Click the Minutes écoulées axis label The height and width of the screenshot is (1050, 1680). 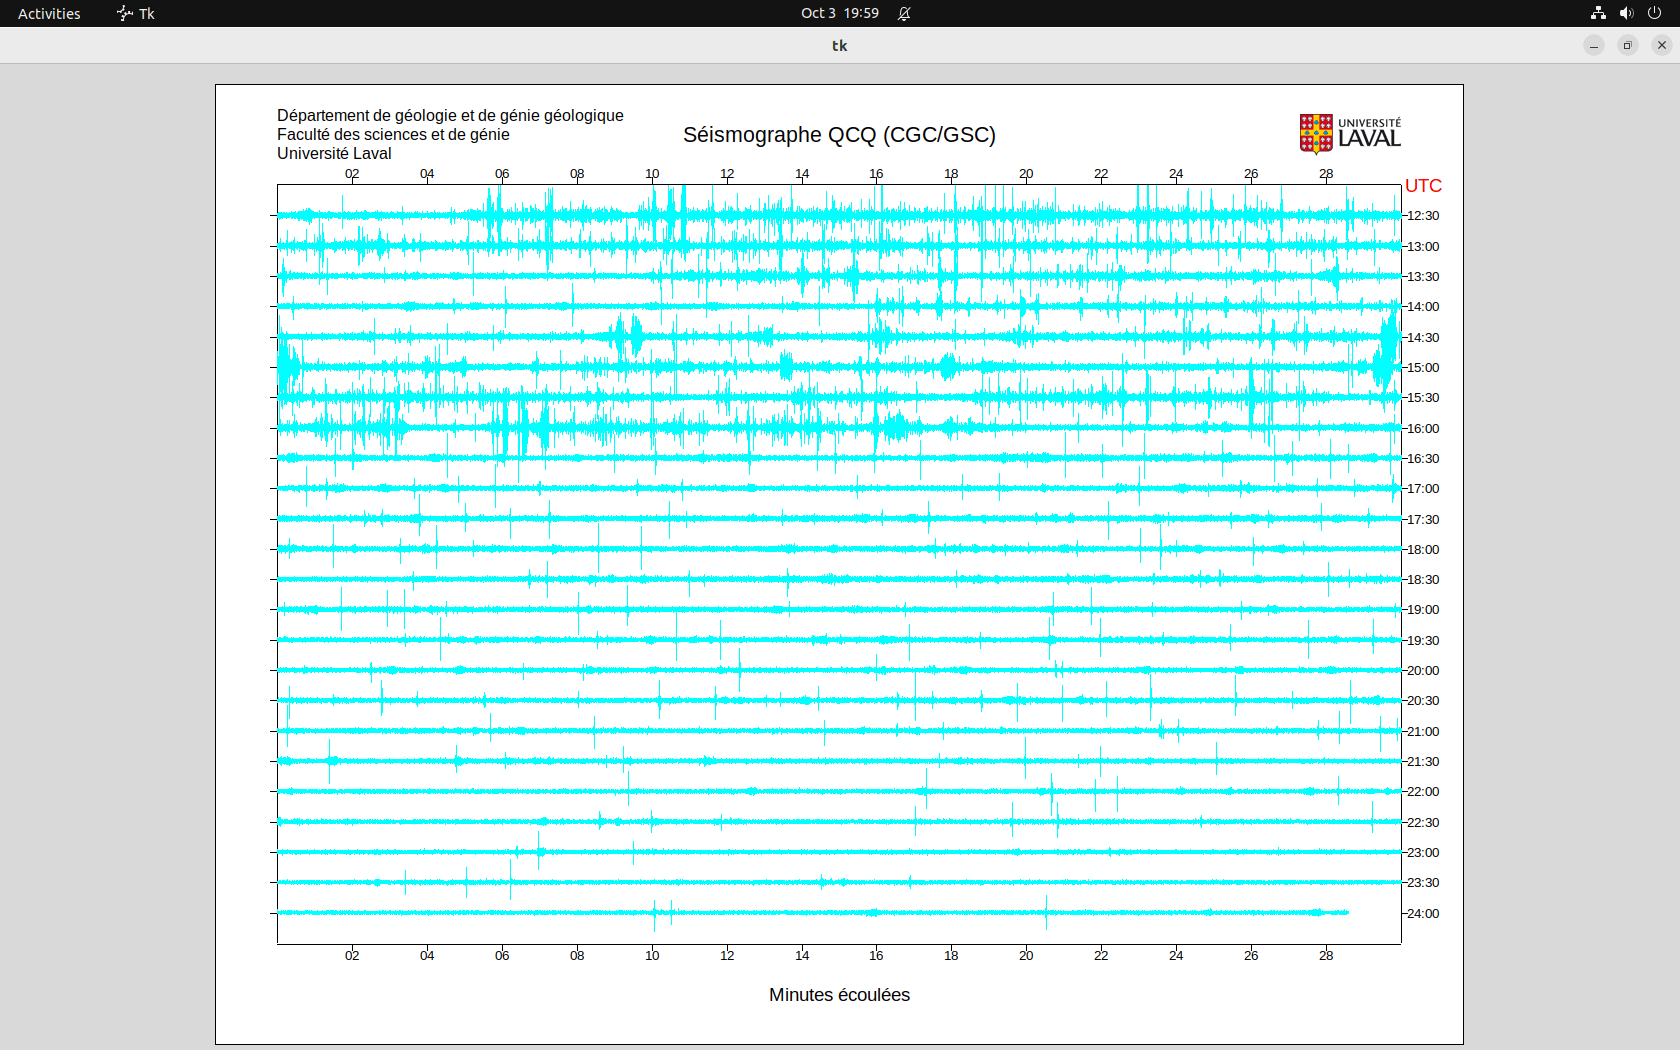pos(839,995)
